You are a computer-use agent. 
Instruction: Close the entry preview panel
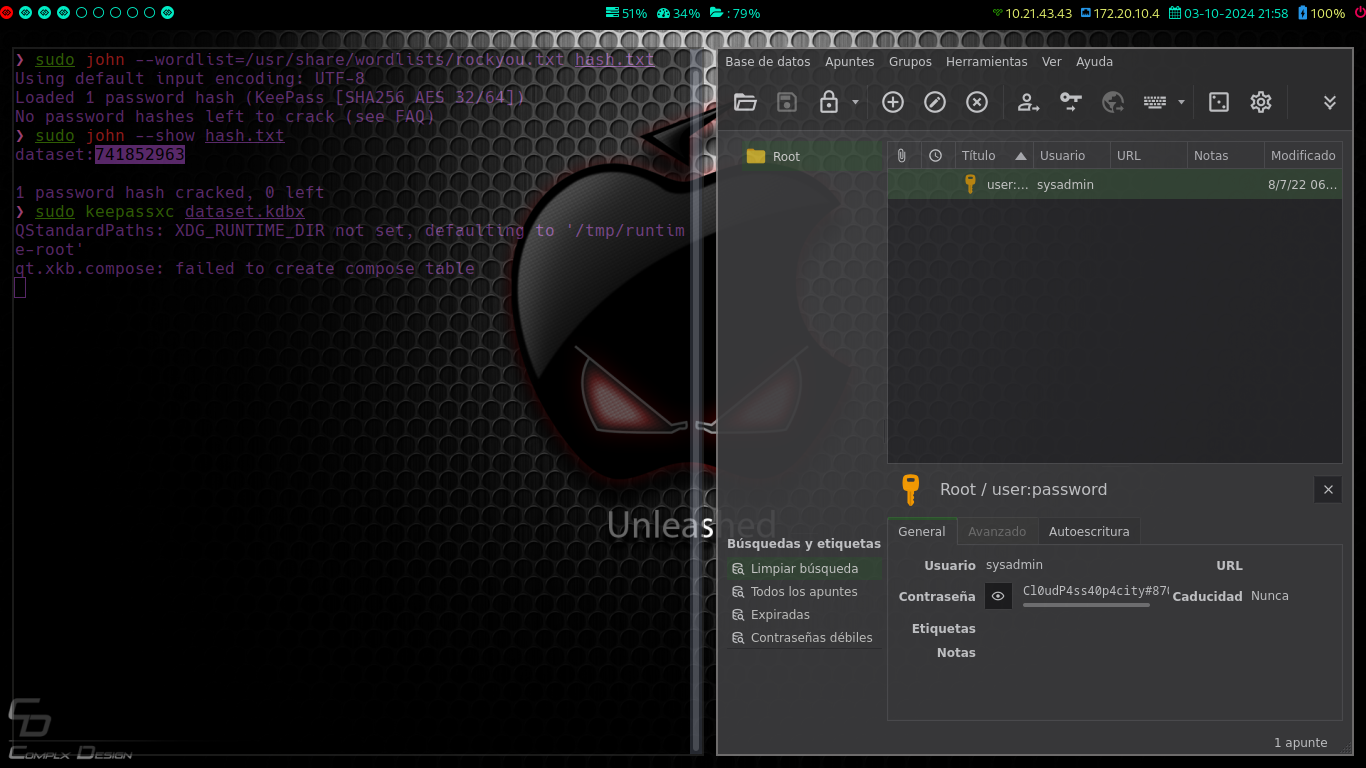[x=1328, y=489]
